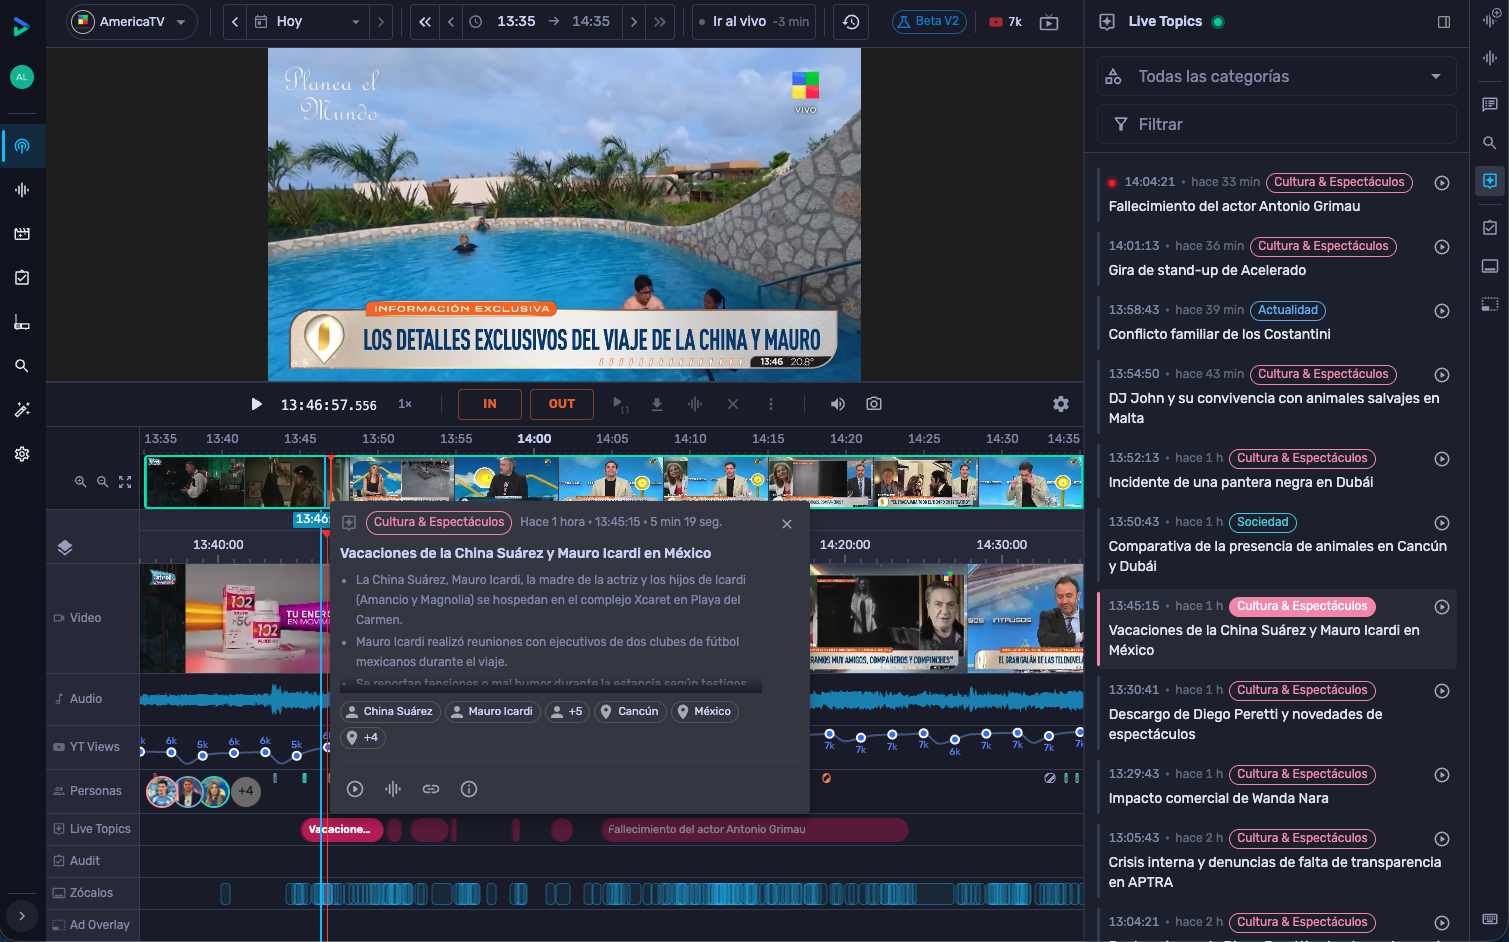
Task: Select the Incidente de una pantera negra topic
Action: (x=1277, y=470)
